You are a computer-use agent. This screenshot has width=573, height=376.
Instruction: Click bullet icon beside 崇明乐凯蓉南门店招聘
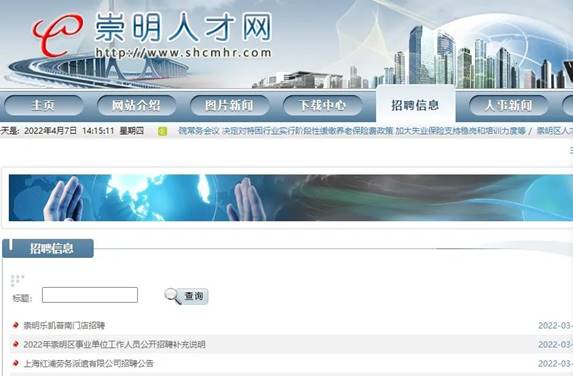(15, 325)
